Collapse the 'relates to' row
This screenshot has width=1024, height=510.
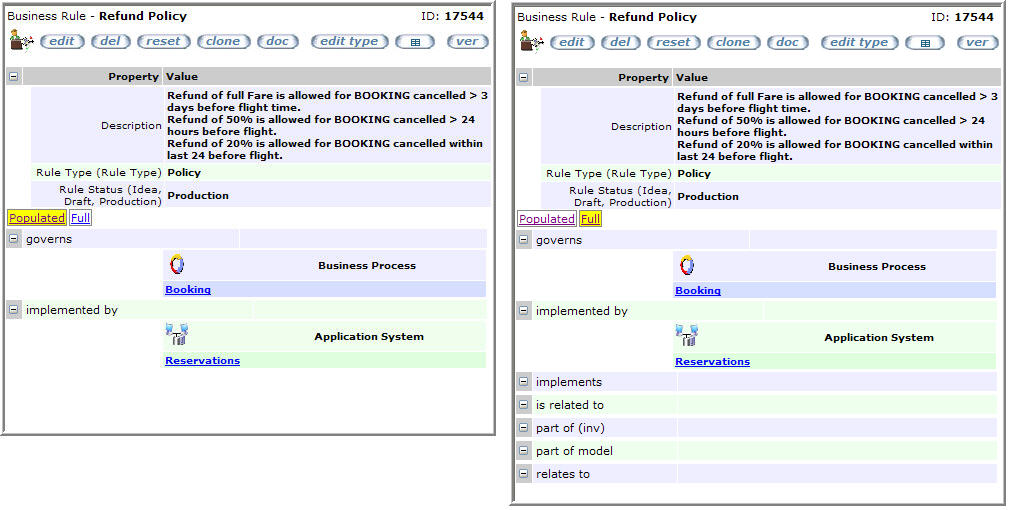(524, 474)
